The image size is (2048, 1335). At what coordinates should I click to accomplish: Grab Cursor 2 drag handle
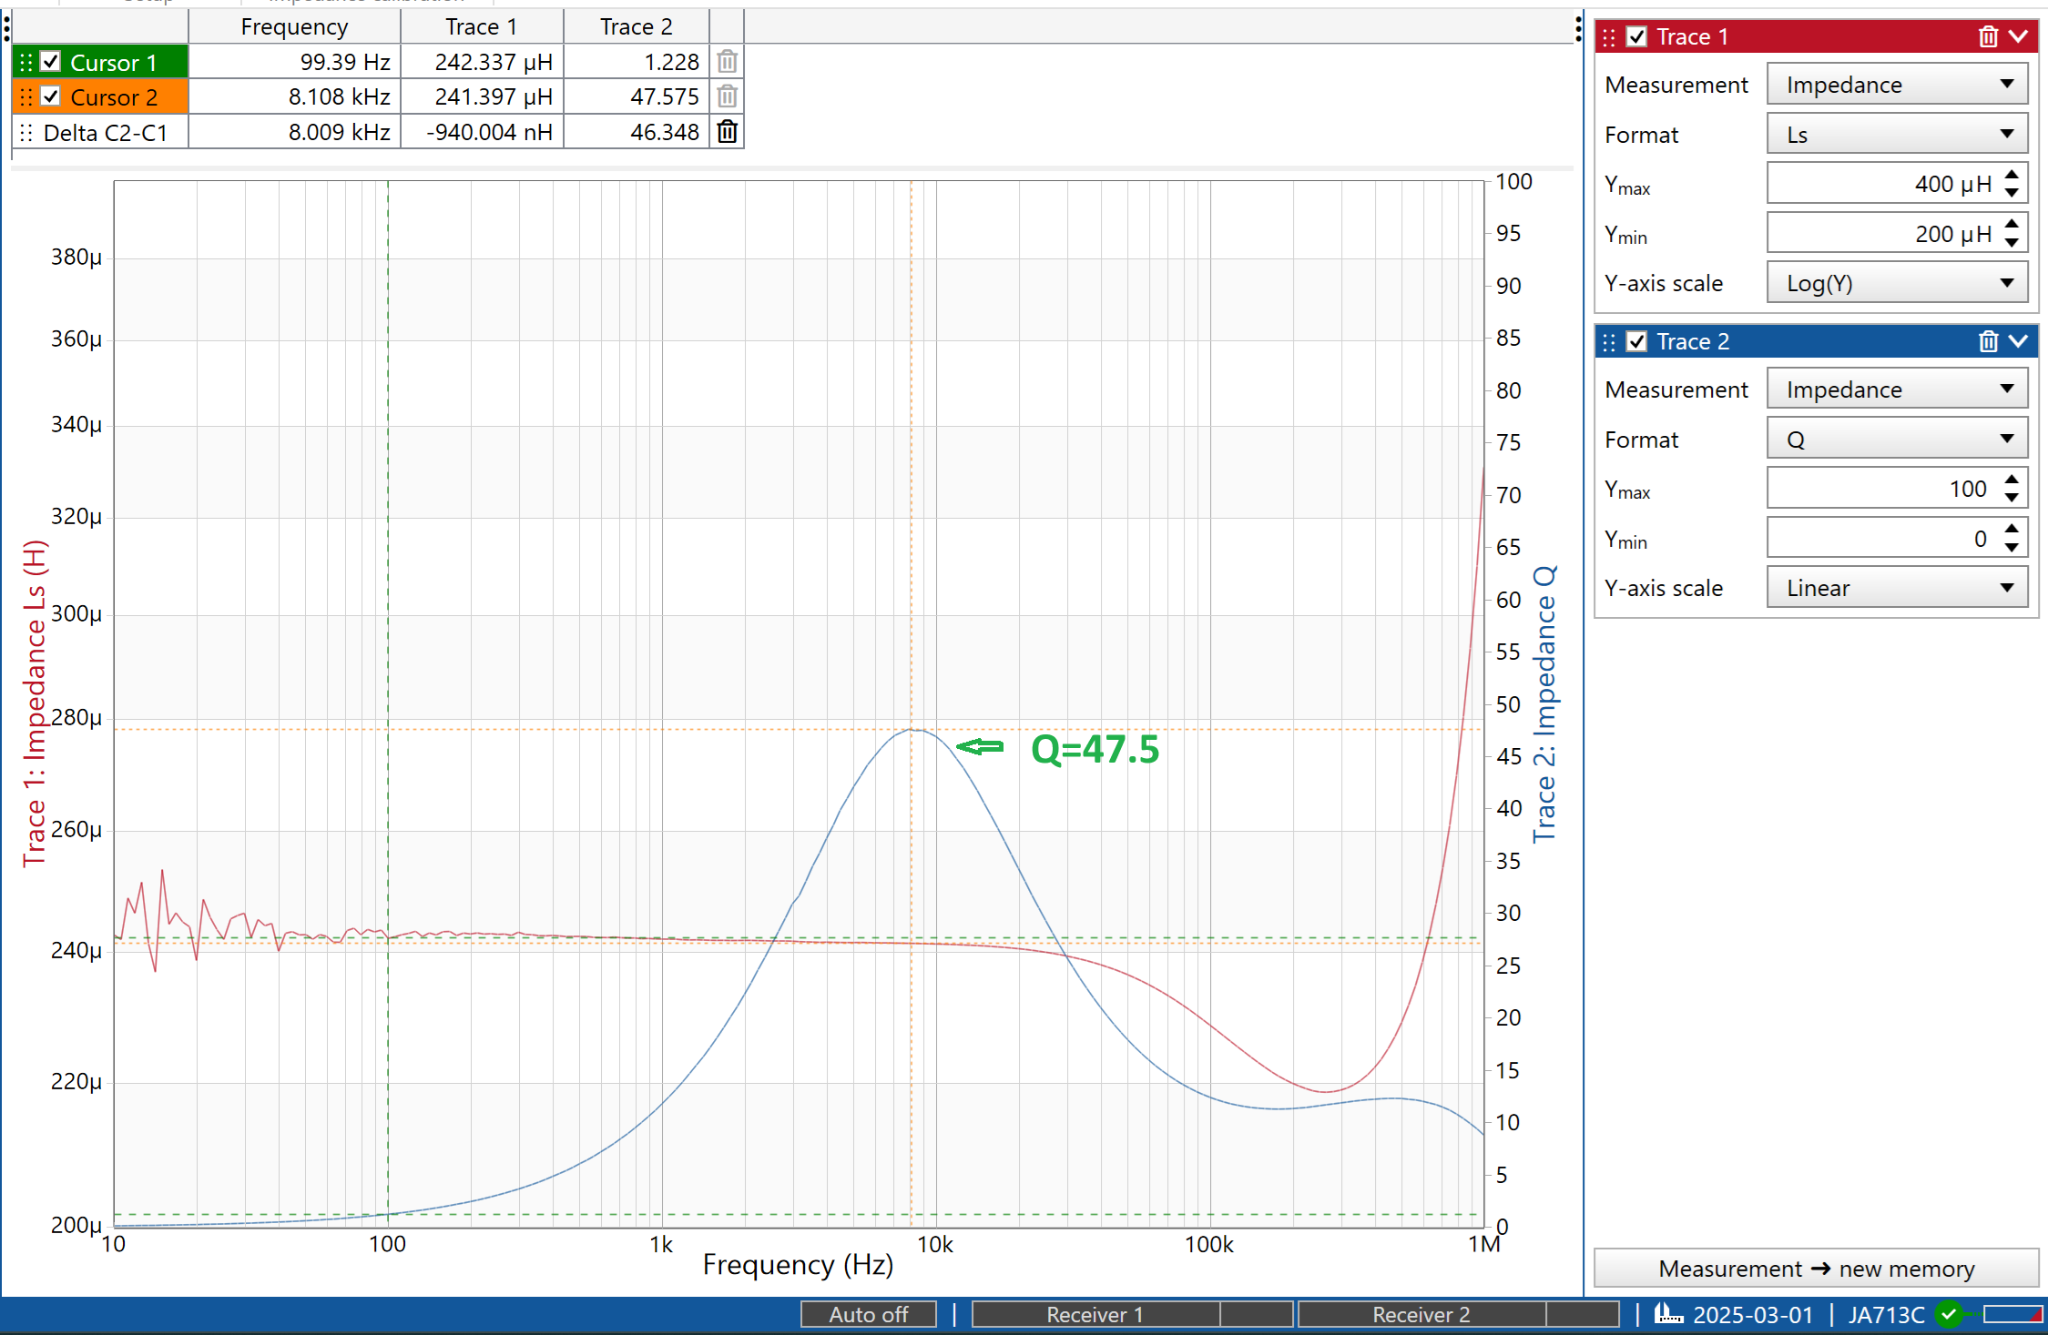[26, 97]
